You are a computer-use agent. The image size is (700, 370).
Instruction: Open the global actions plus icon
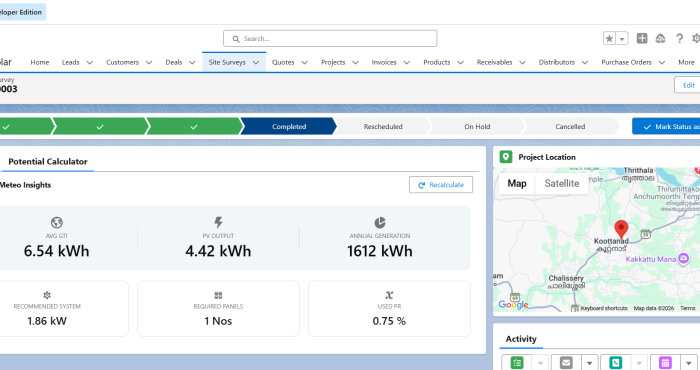point(642,38)
